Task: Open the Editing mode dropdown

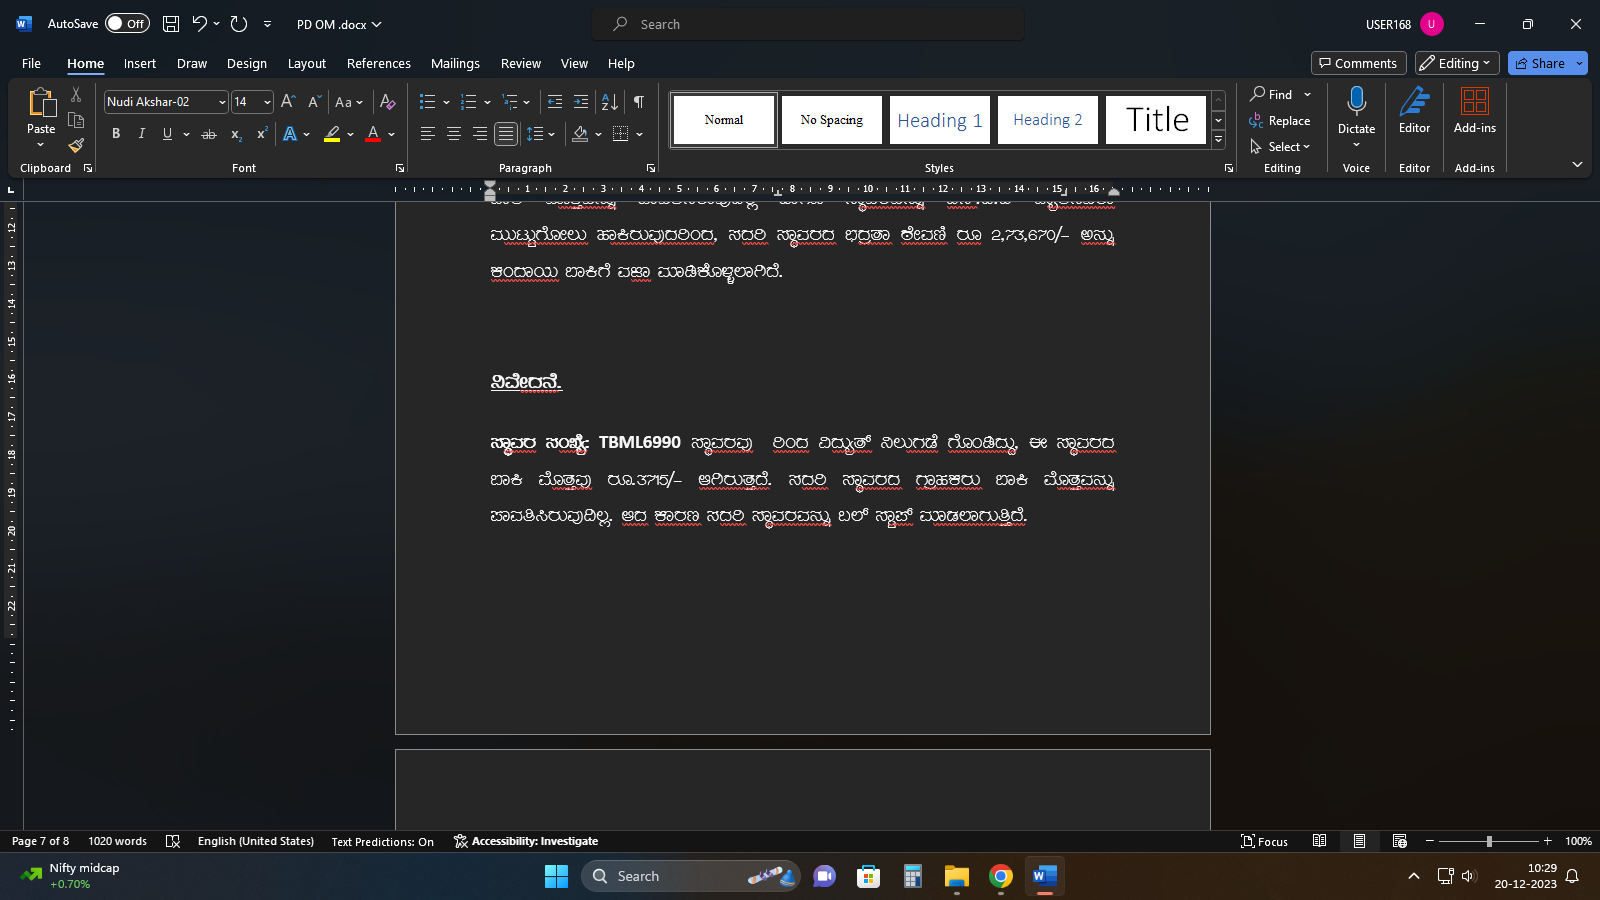Action: tap(1457, 63)
